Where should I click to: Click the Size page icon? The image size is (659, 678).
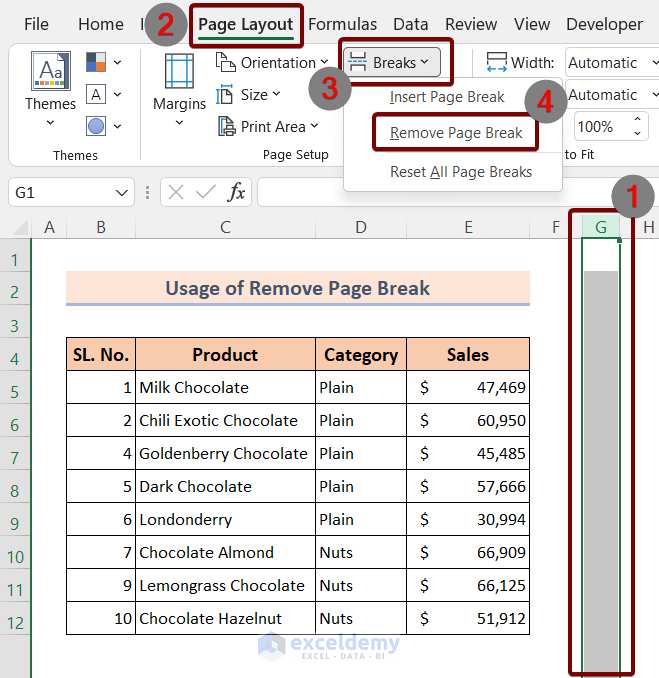(x=224, y=94)
